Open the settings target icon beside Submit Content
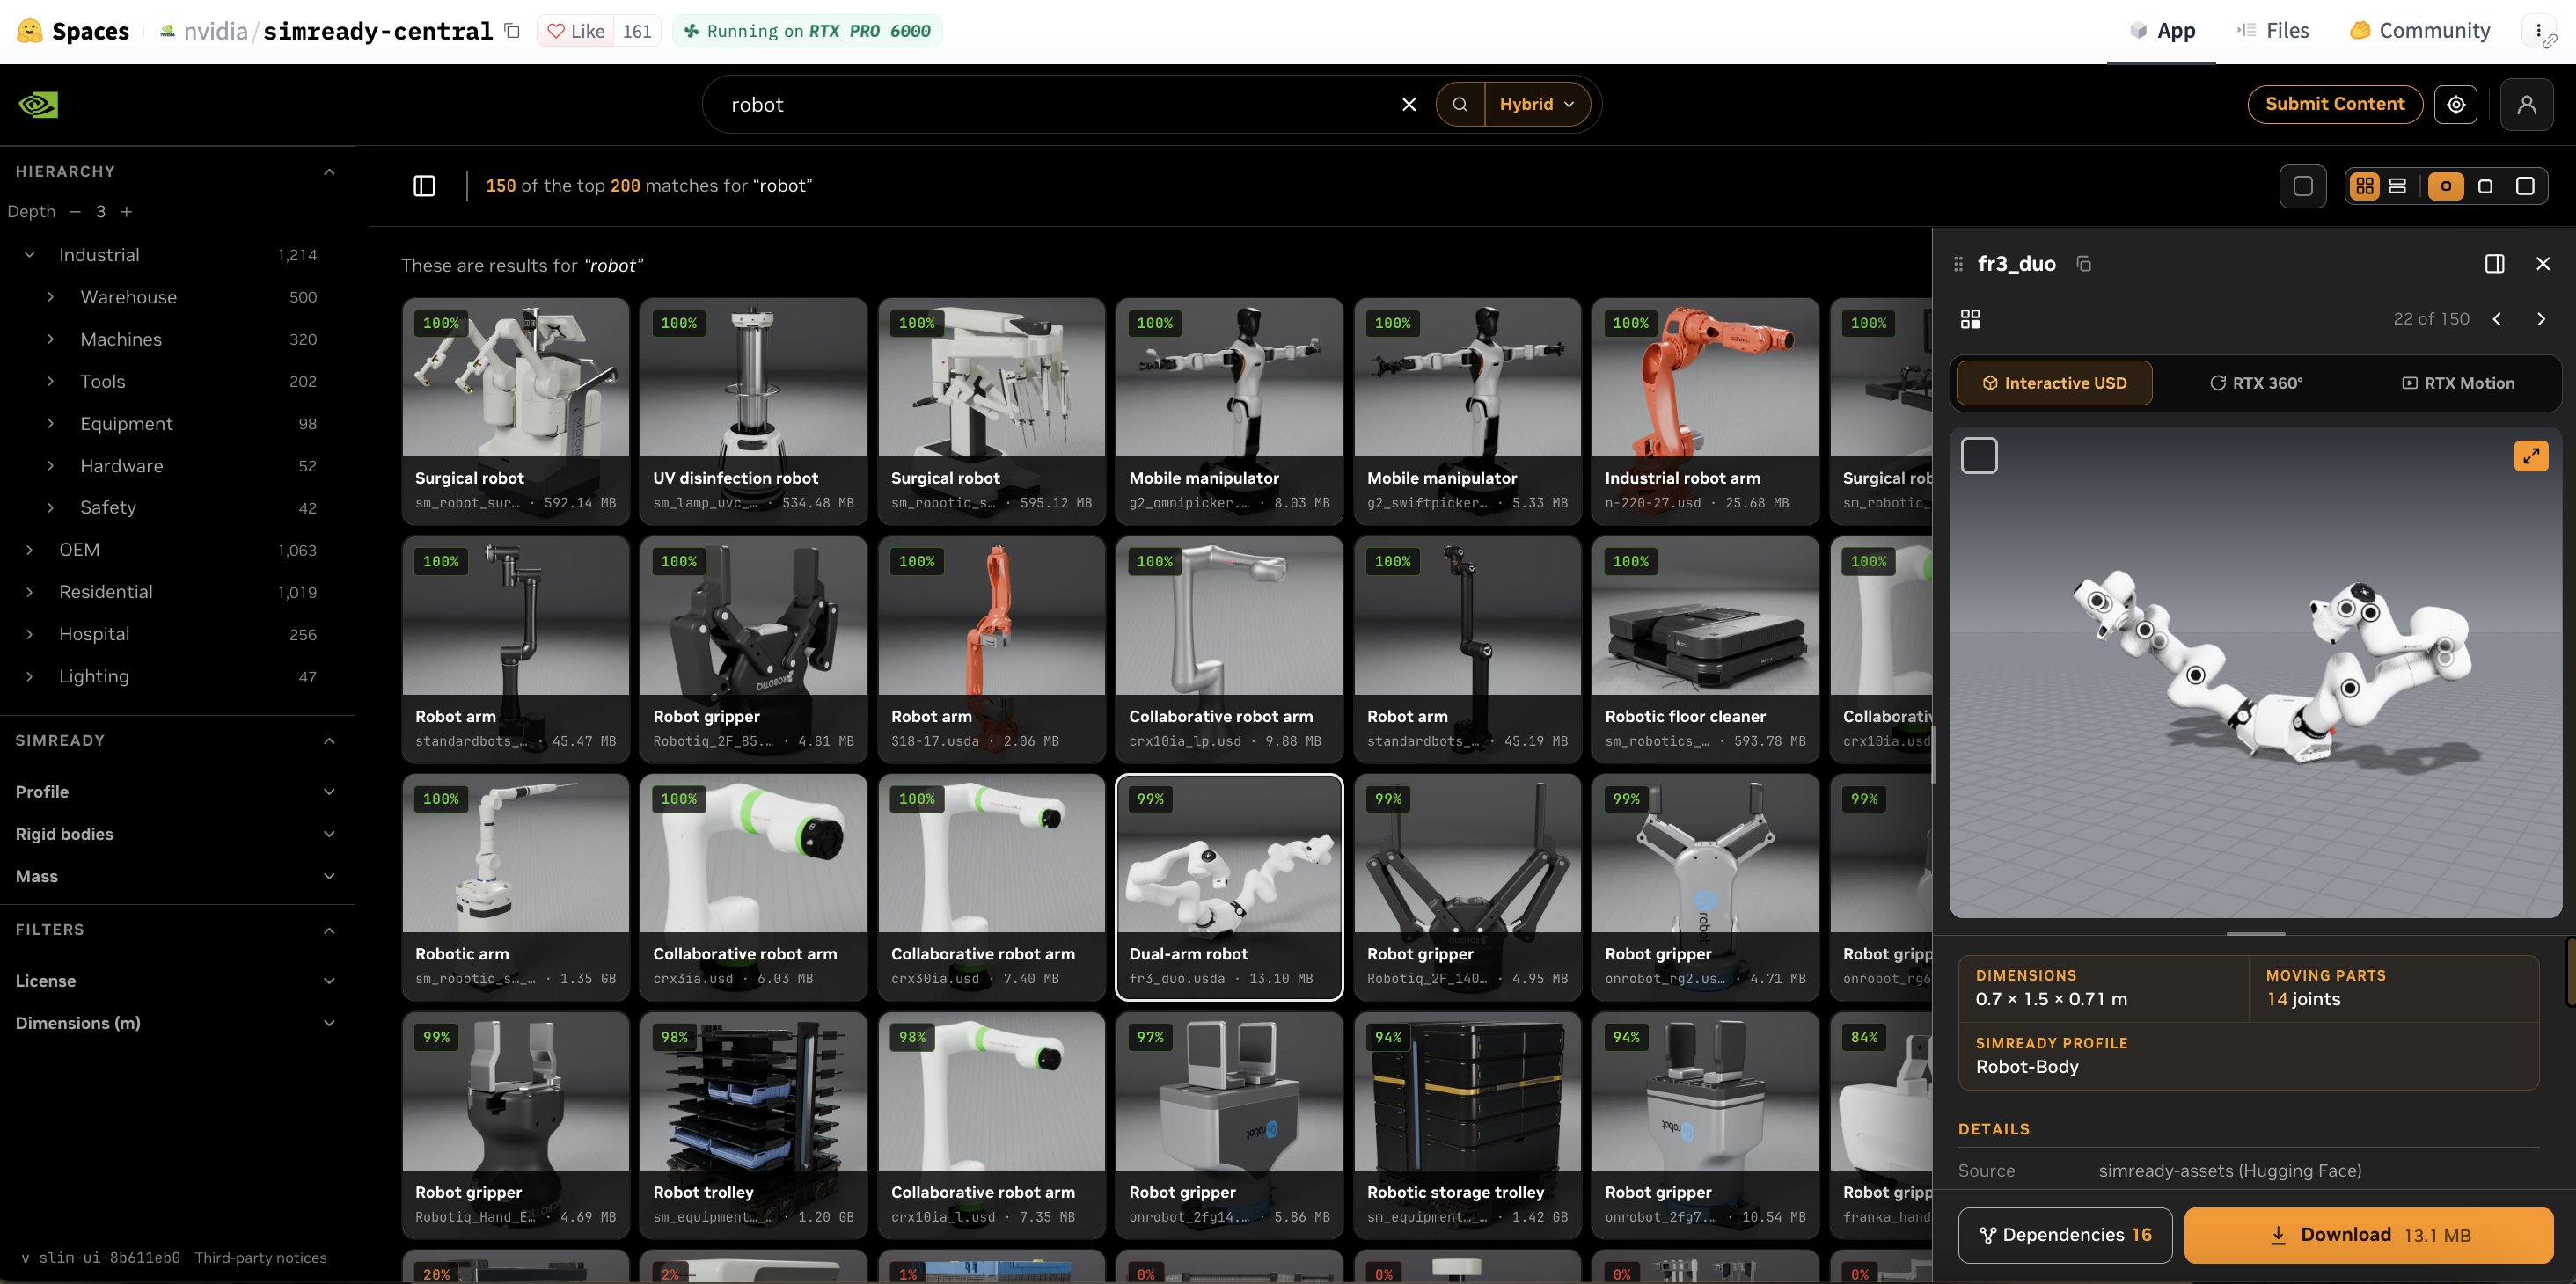 pos(2456,104)
